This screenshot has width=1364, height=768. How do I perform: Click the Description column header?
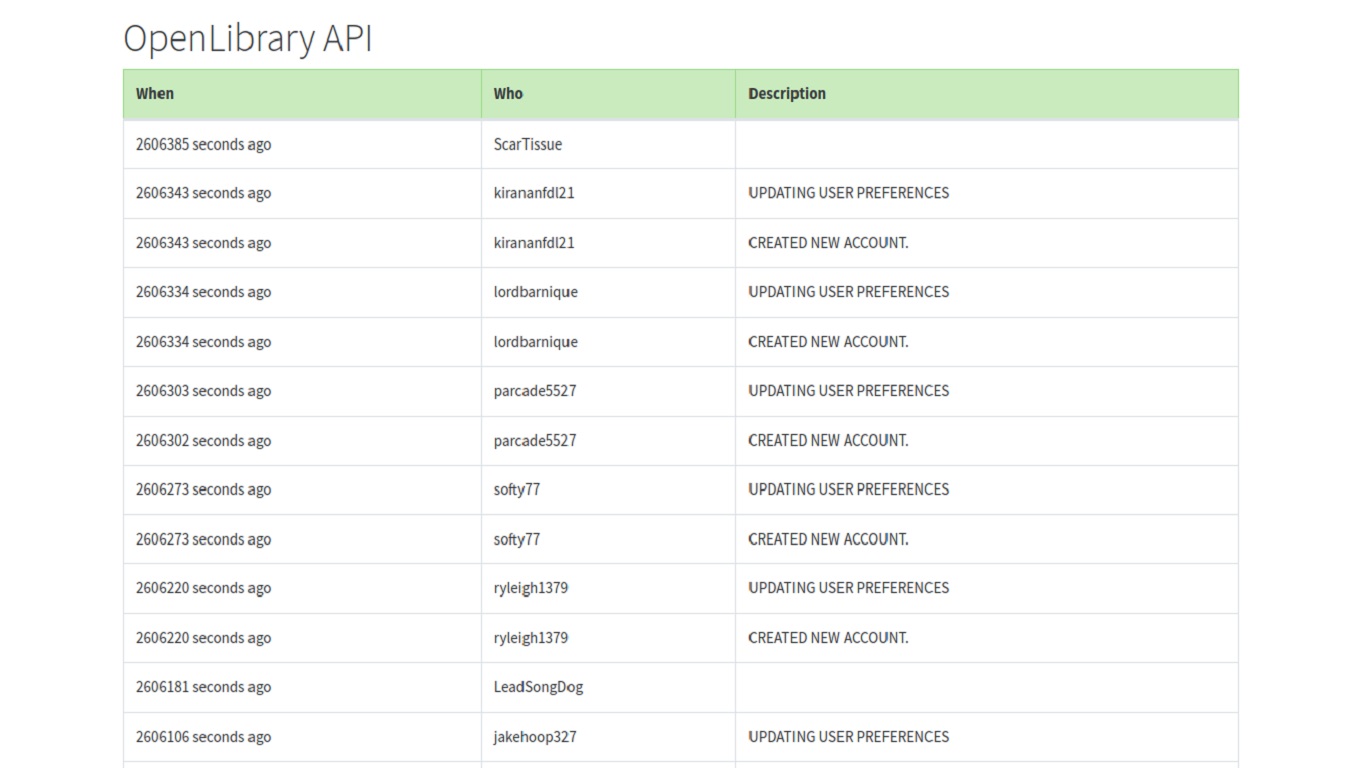786,94
